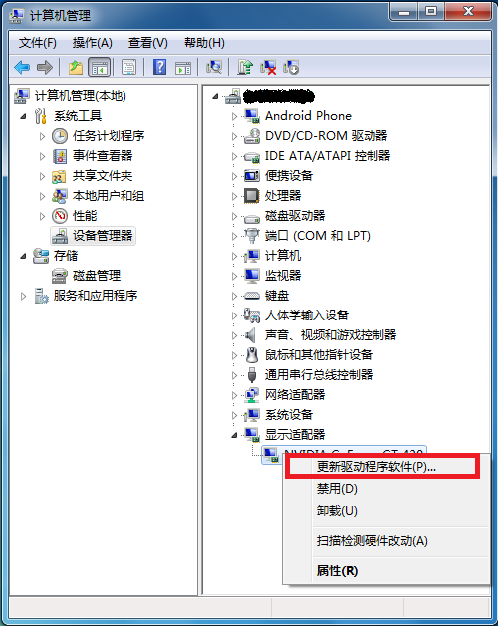Select 事件查看器 in the left tree
Image resolution: width=498 pixels, height=626 pixels.
(103, 156)
